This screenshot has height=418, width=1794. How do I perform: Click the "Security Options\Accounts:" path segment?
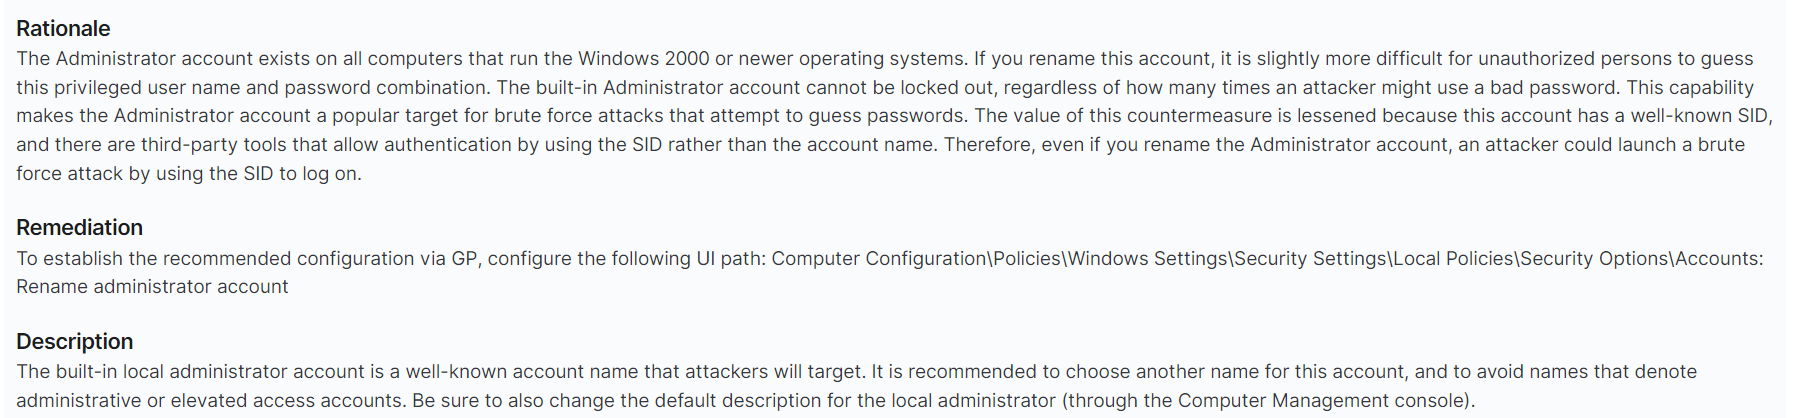tap(1642, 259)
